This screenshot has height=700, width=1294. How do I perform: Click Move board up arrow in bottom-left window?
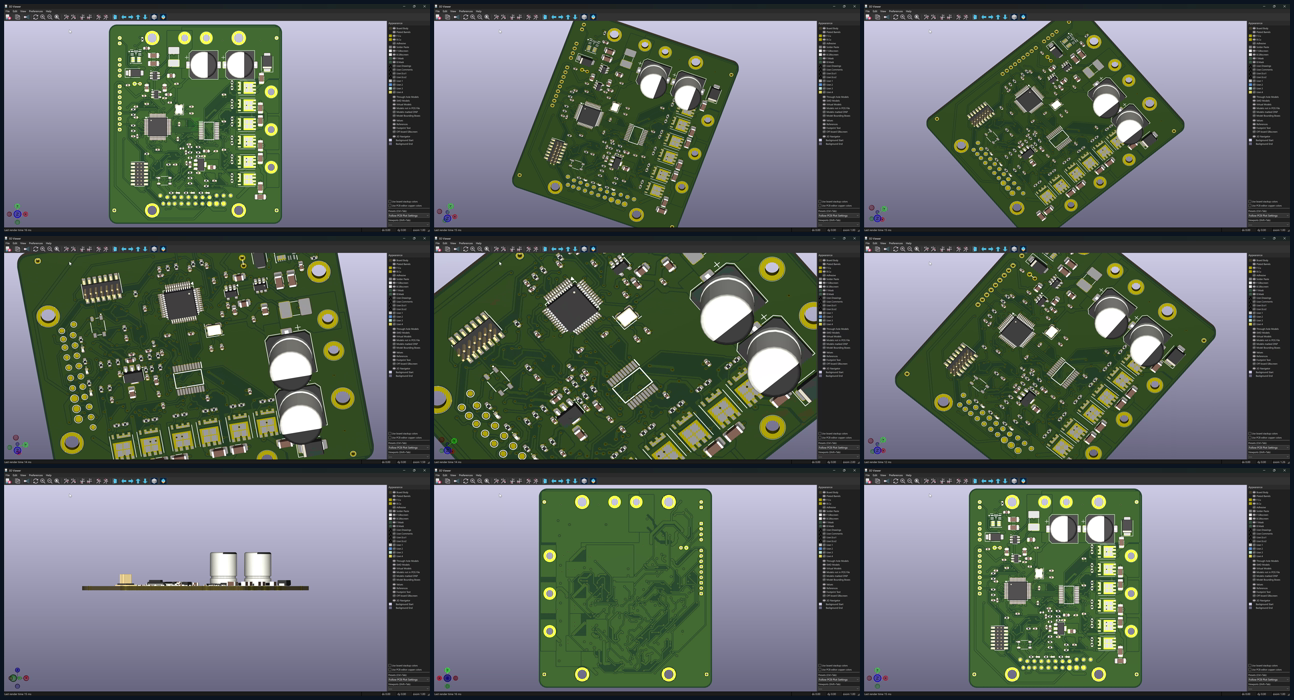click(138, 481)
